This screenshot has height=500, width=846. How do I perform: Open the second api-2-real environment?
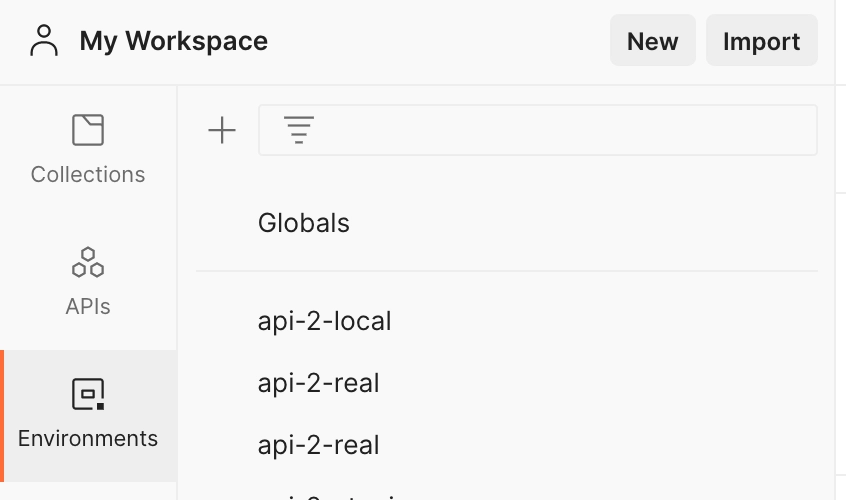pyautogui.click(x=319, y=444)
